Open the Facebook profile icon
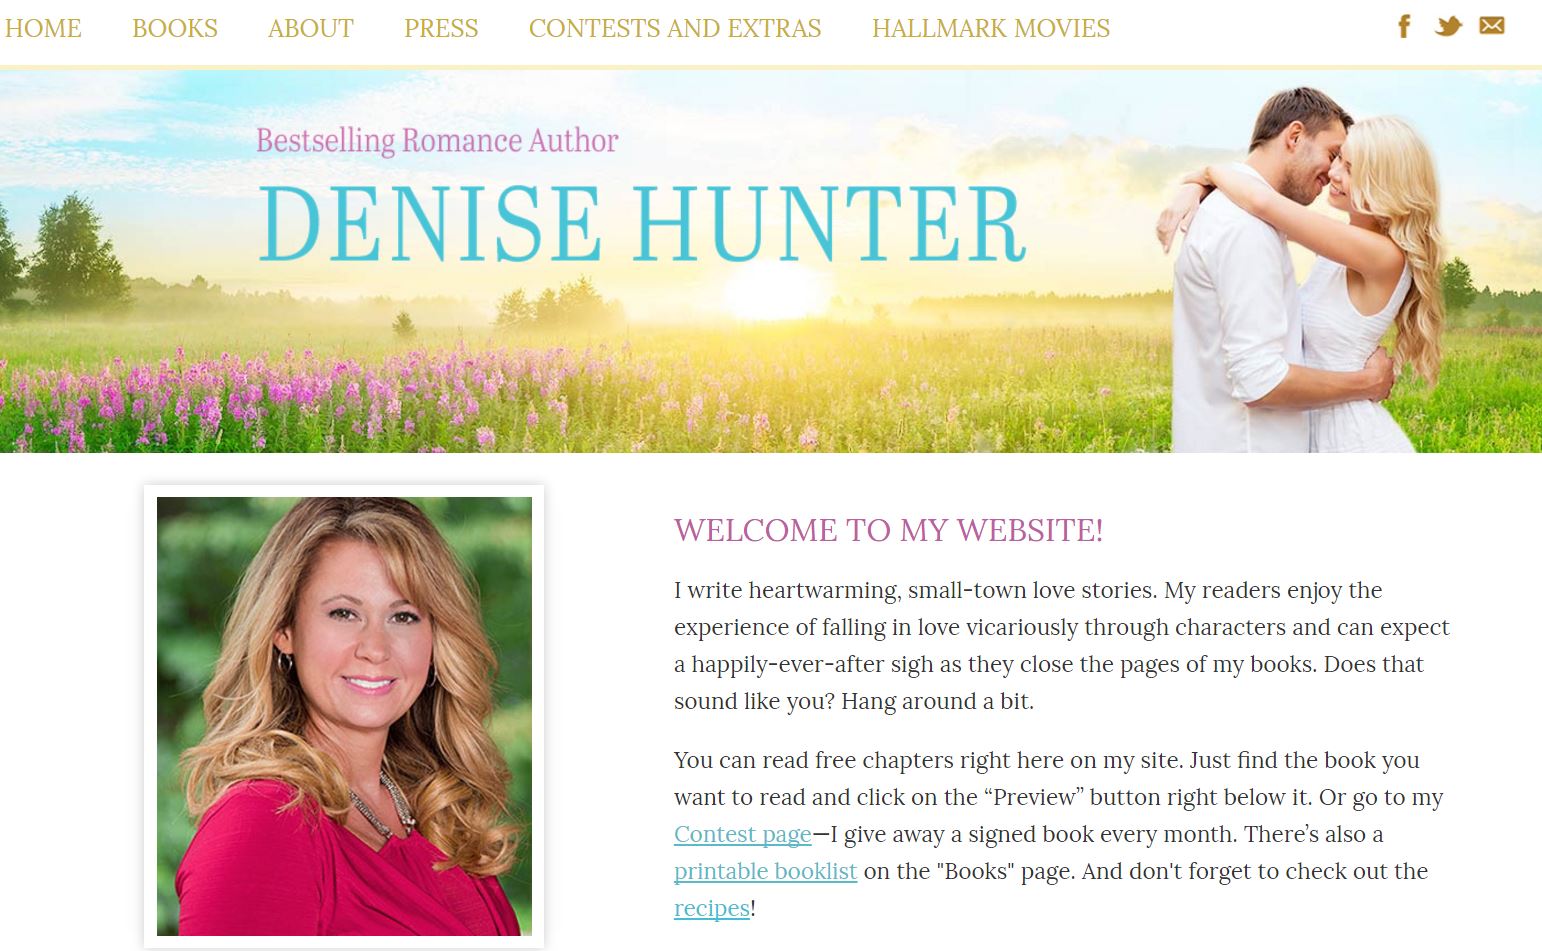The image size is (1542, 951). tap(1404, 26)
